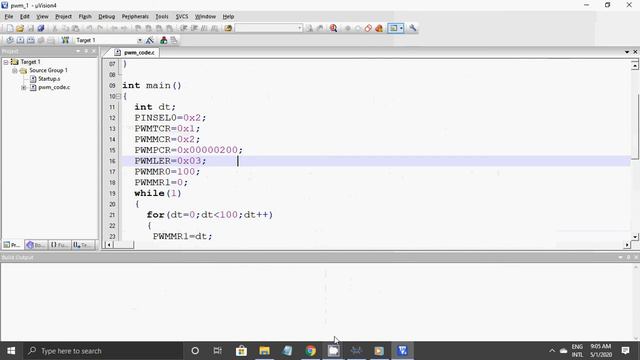Open the Peripherals menu
Image resolution: width=640 pixels, height=360 pixels.
(x=135, y=16)
